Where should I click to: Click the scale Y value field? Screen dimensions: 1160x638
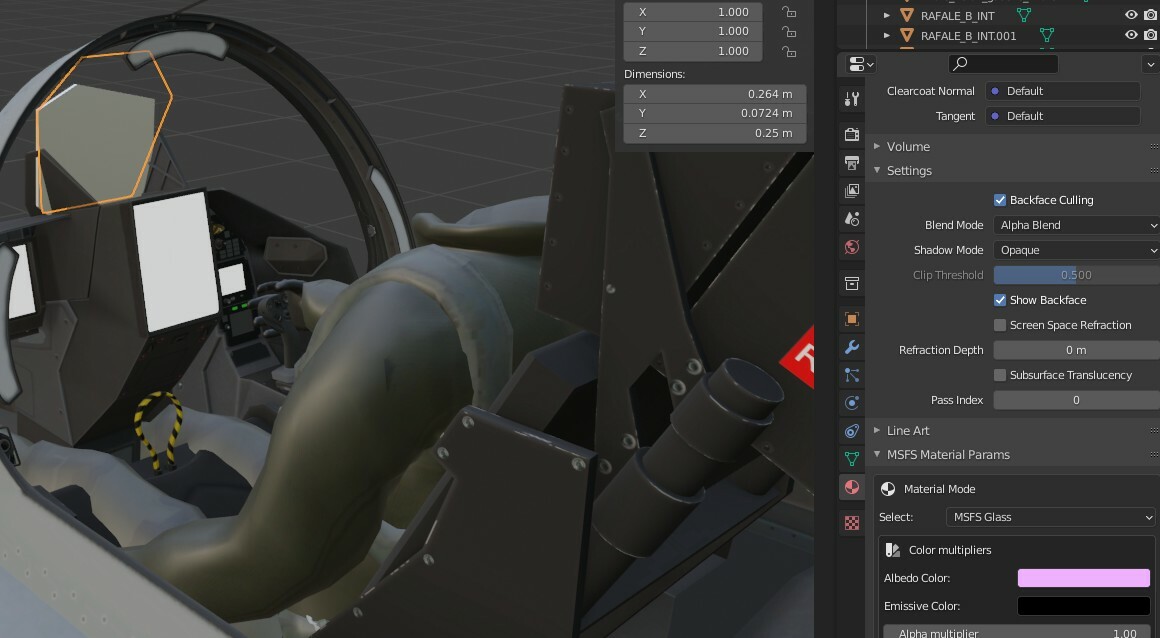pos(693,31)
